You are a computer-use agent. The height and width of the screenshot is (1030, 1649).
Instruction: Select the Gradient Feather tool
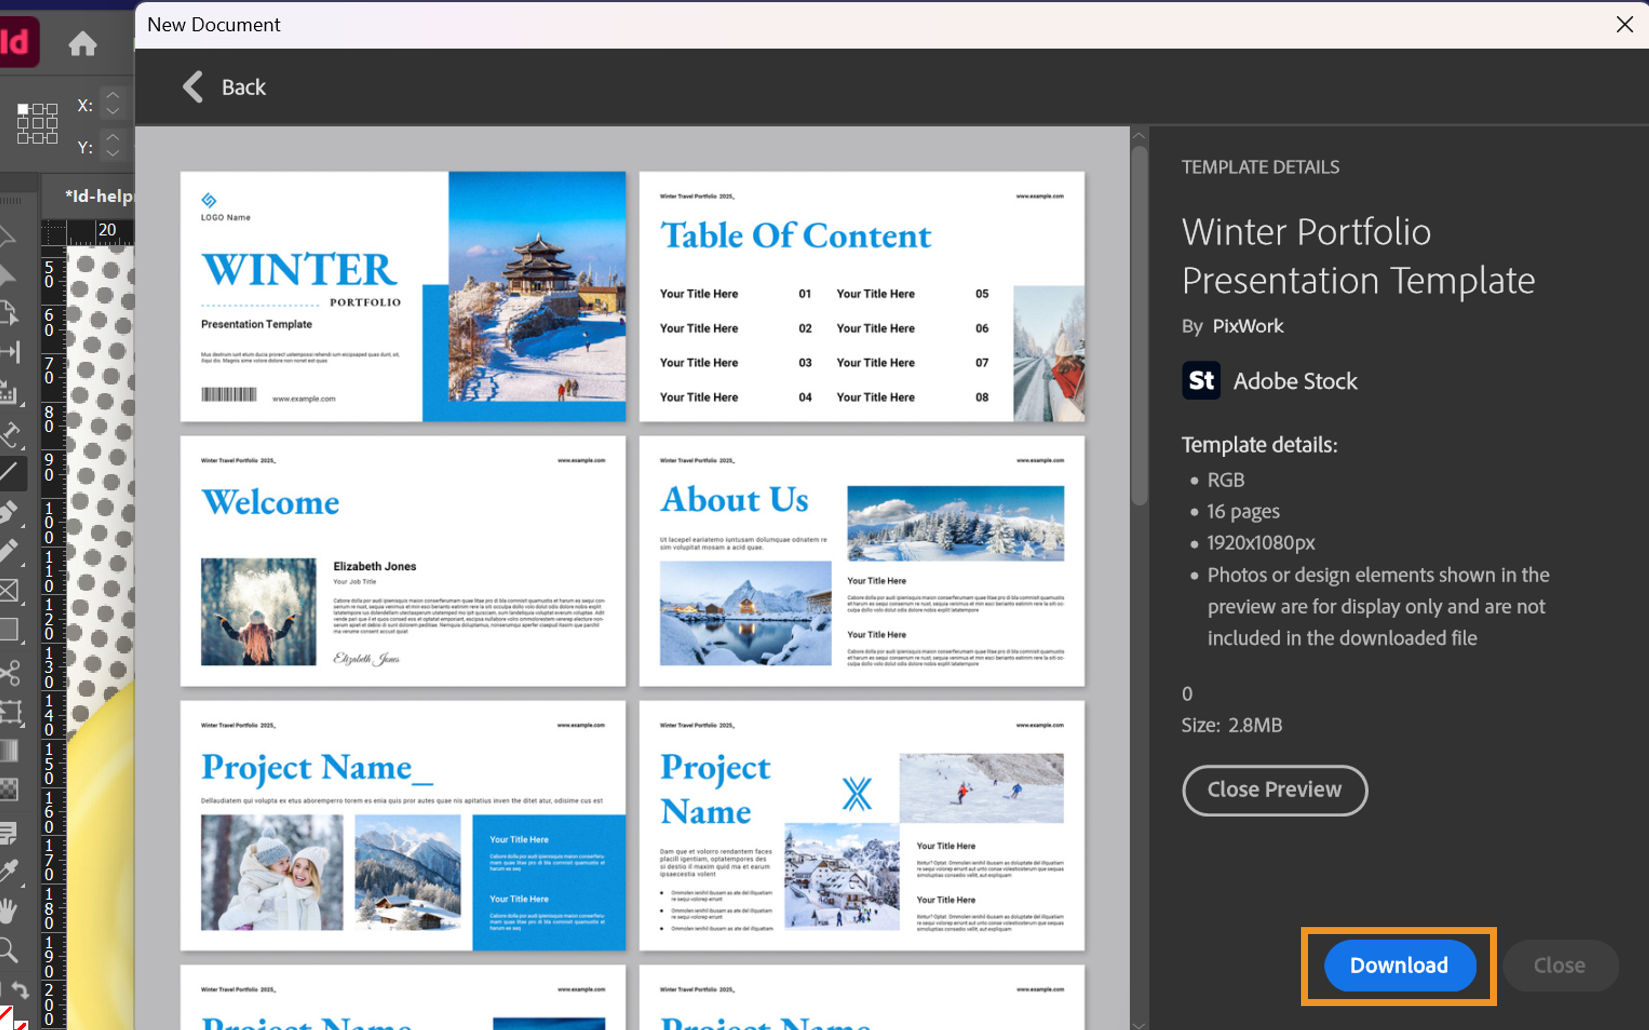point(8,790)
